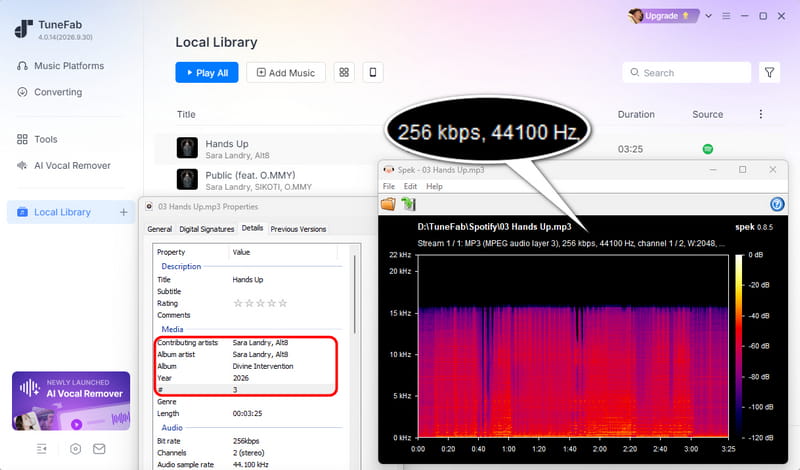Image resolution: width=800 pixels, height=470 pixels.
Task: Select the Year value 2026
Action: (240, 378)
